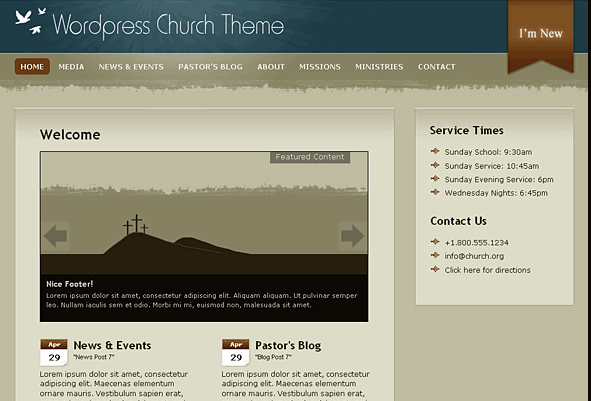Click the News & Events Apr 29 calendar icon

point(54,352)
